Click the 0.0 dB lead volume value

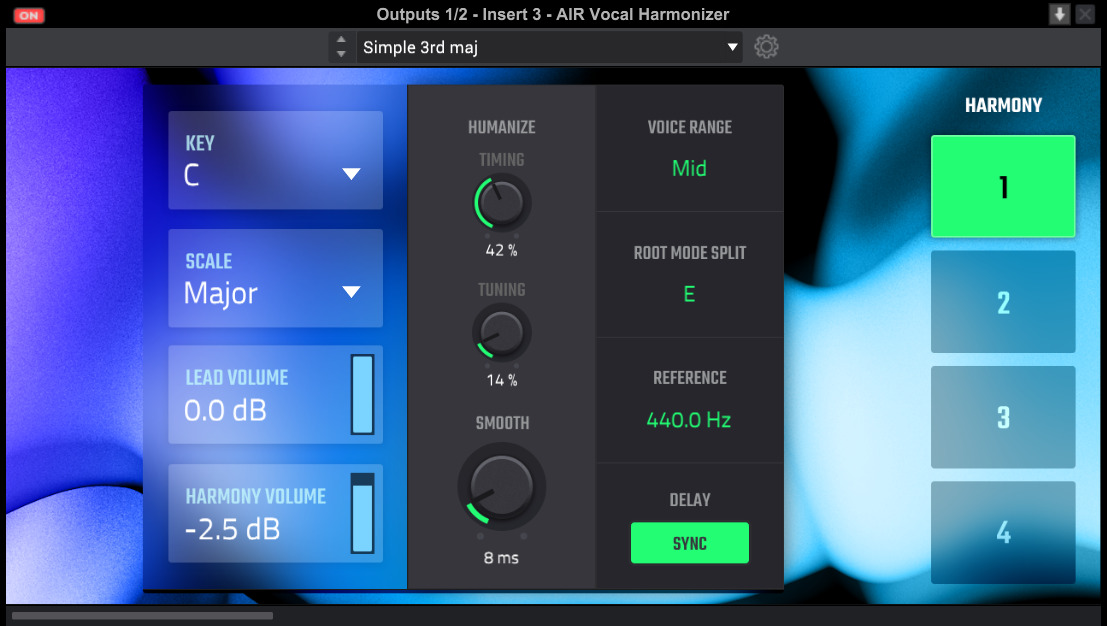(225, 411)
